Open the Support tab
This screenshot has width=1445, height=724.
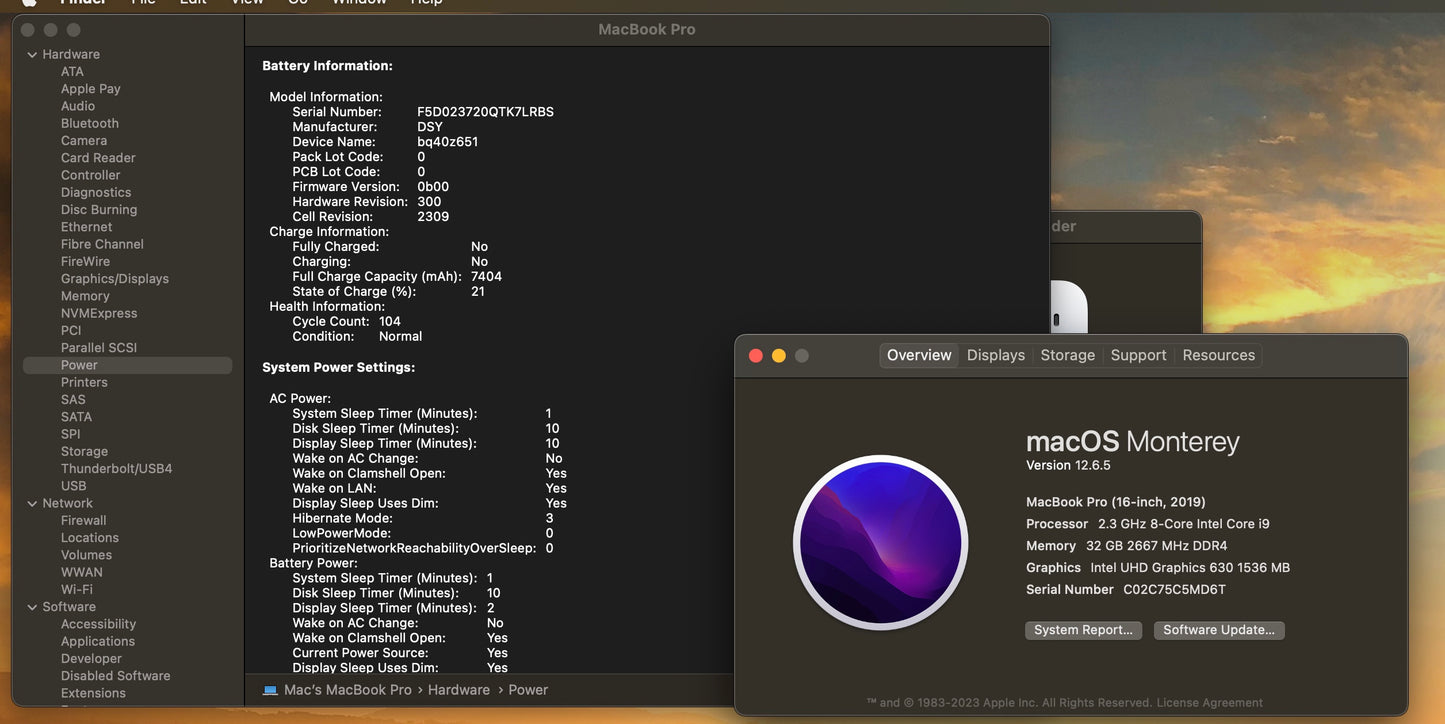click(x=1138, y=354)
